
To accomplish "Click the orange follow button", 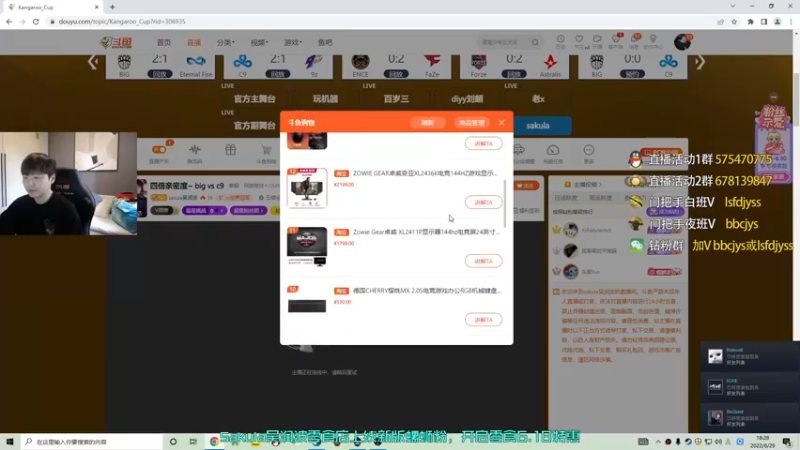I will 526,186.
